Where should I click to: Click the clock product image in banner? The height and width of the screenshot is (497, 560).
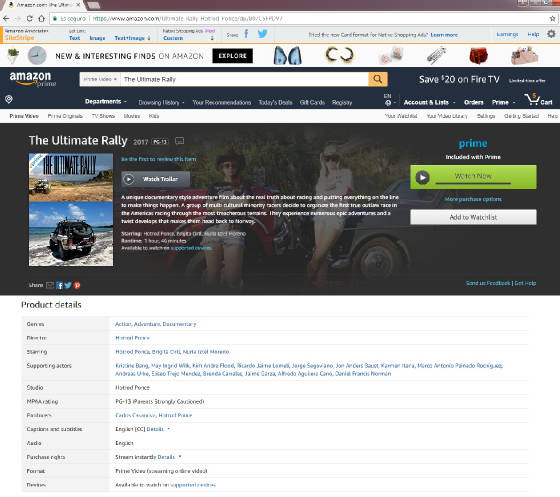coord(37,56)
